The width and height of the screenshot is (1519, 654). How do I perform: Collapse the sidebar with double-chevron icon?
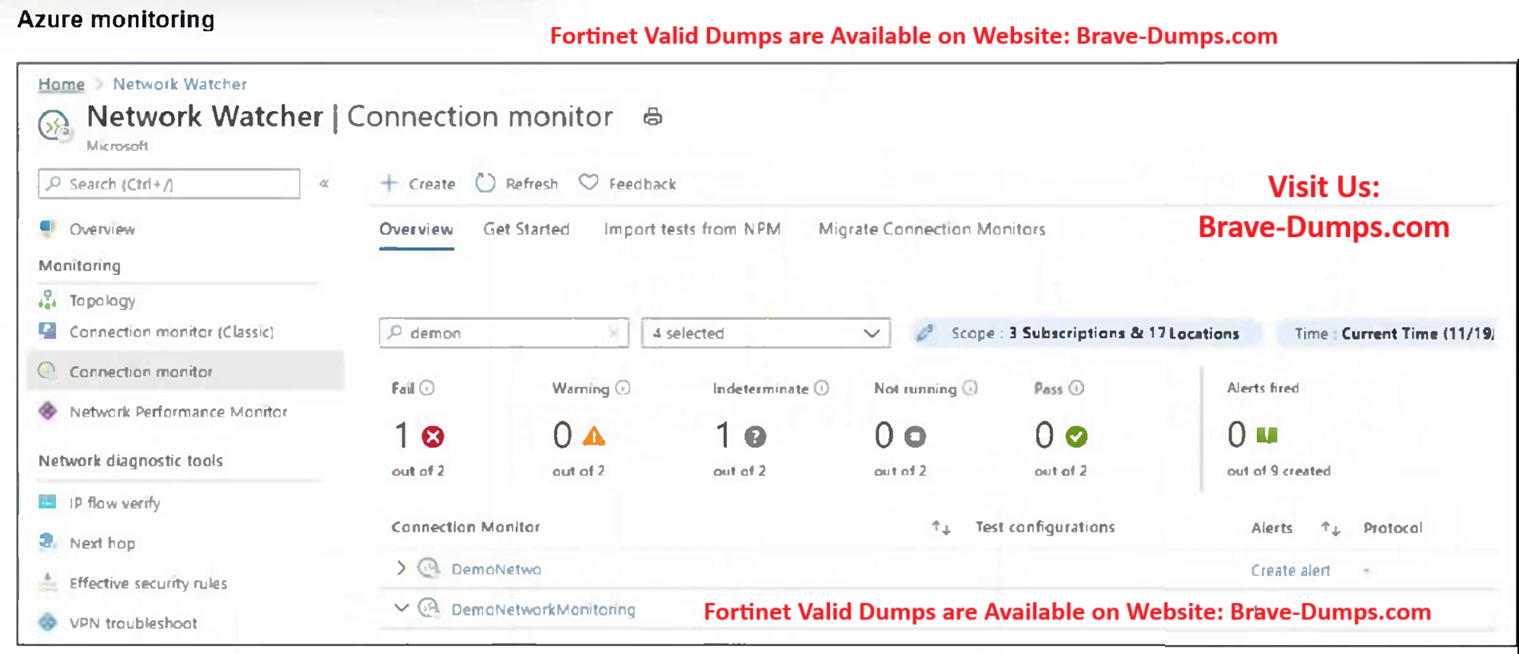(324, 184)
